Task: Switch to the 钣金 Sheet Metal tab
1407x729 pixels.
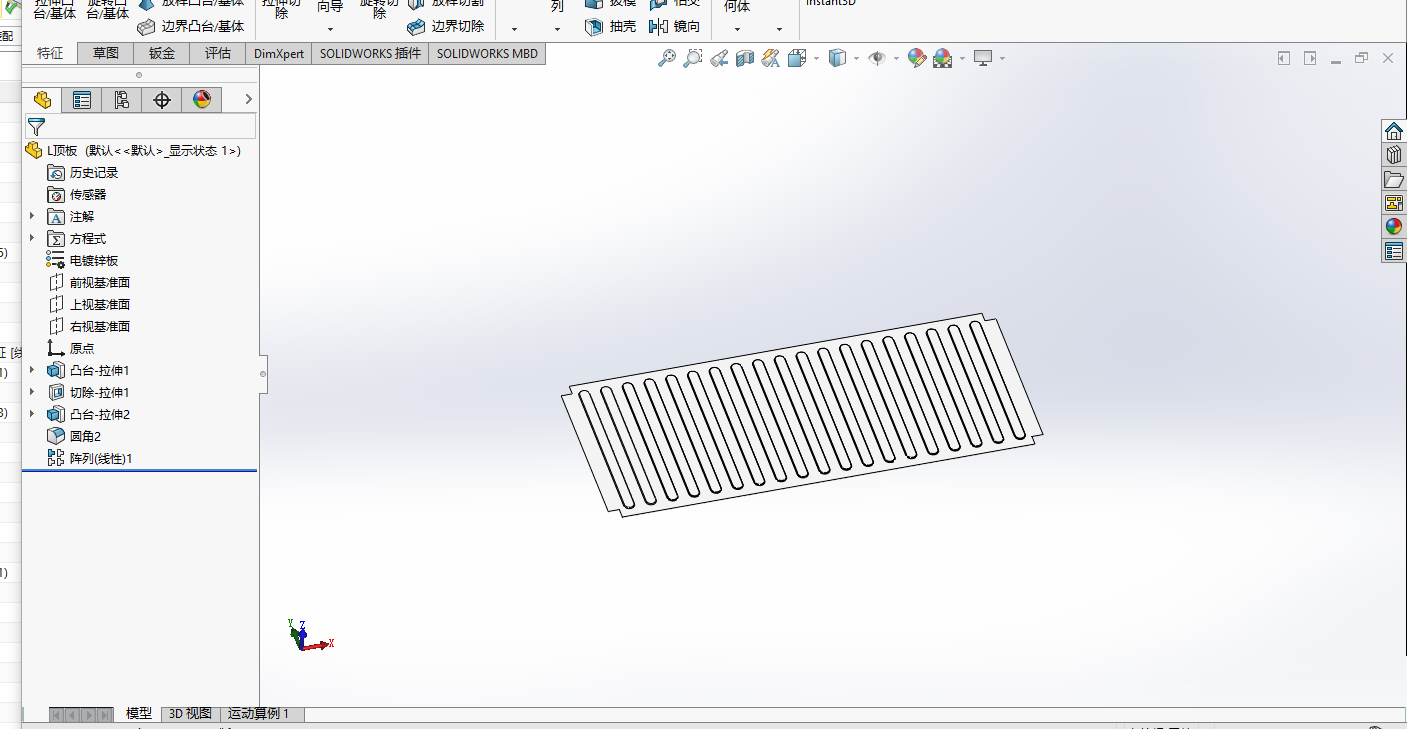Action: click(162, 54)
